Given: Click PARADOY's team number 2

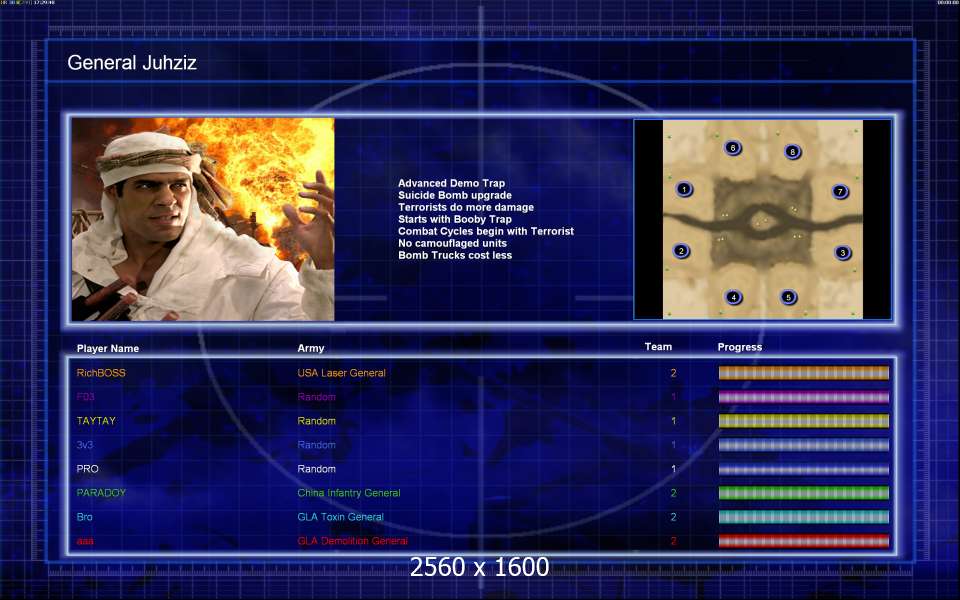Looking at the screenshot, I should click(x=673, y=493).
